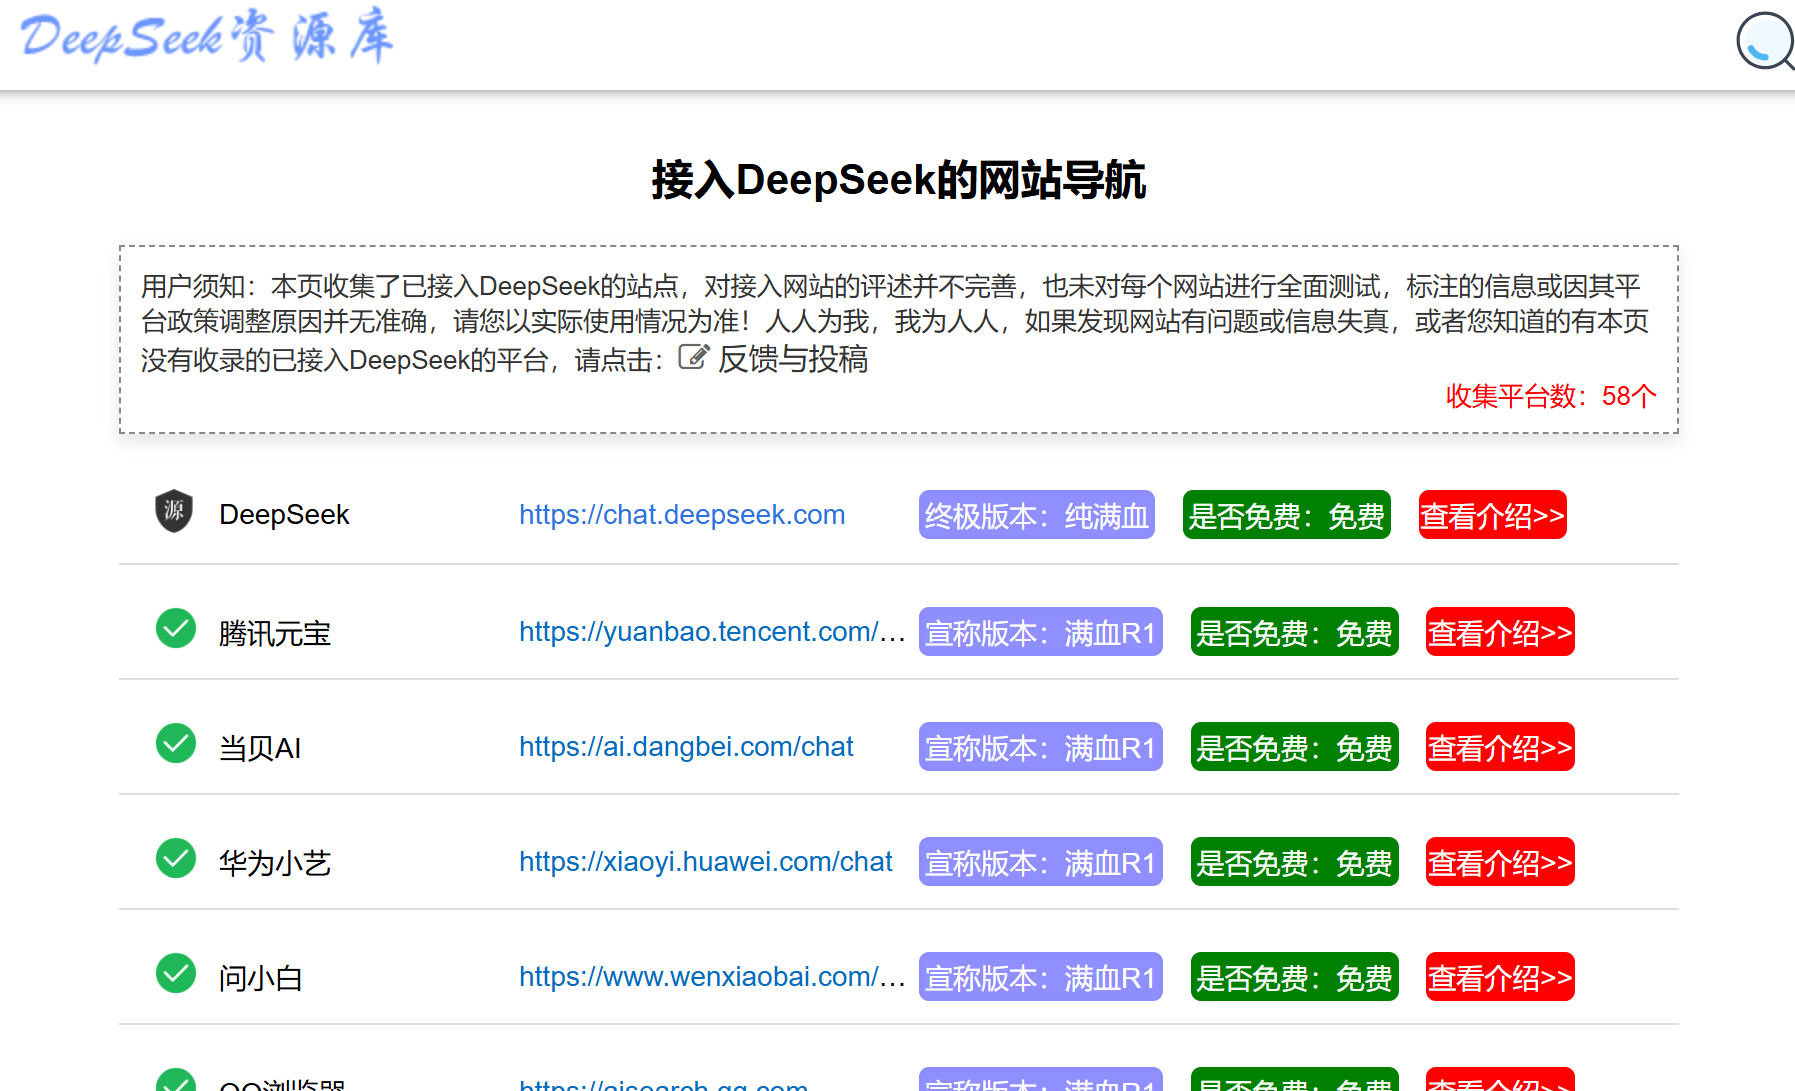
Task: Click the green checkmark icon for 华为小艺
Action: tap(176, 858)
